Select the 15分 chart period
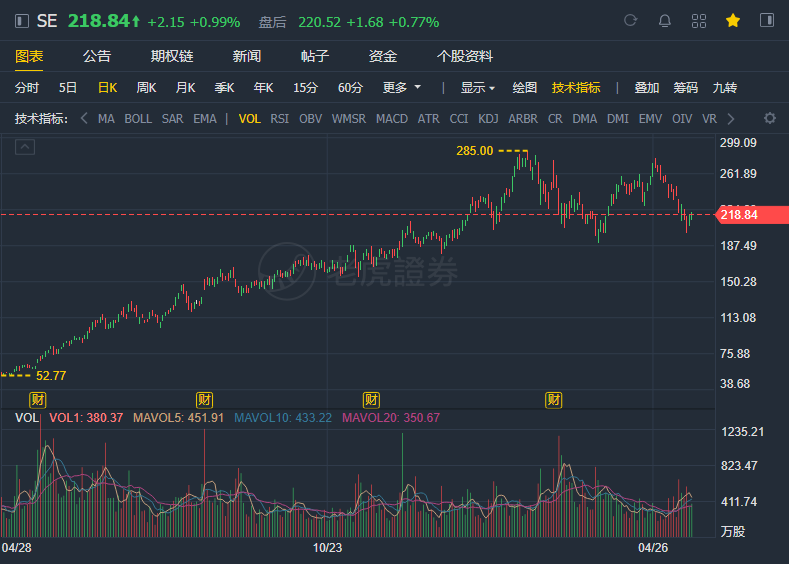 305,88
